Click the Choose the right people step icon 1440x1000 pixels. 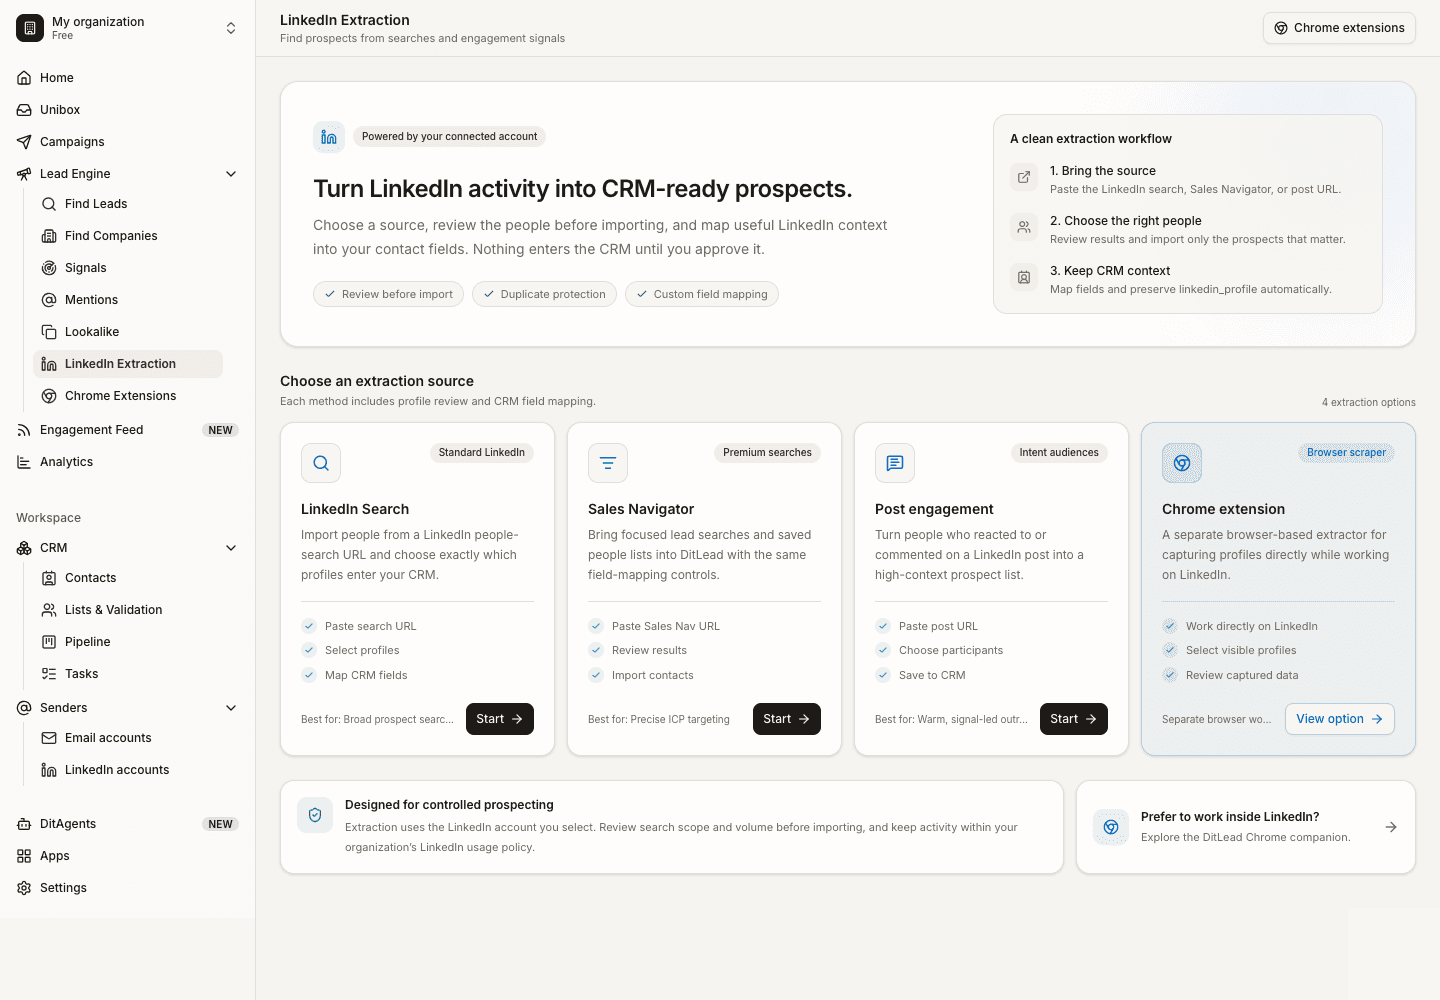pyautogui.click(x=1024, y=227)
